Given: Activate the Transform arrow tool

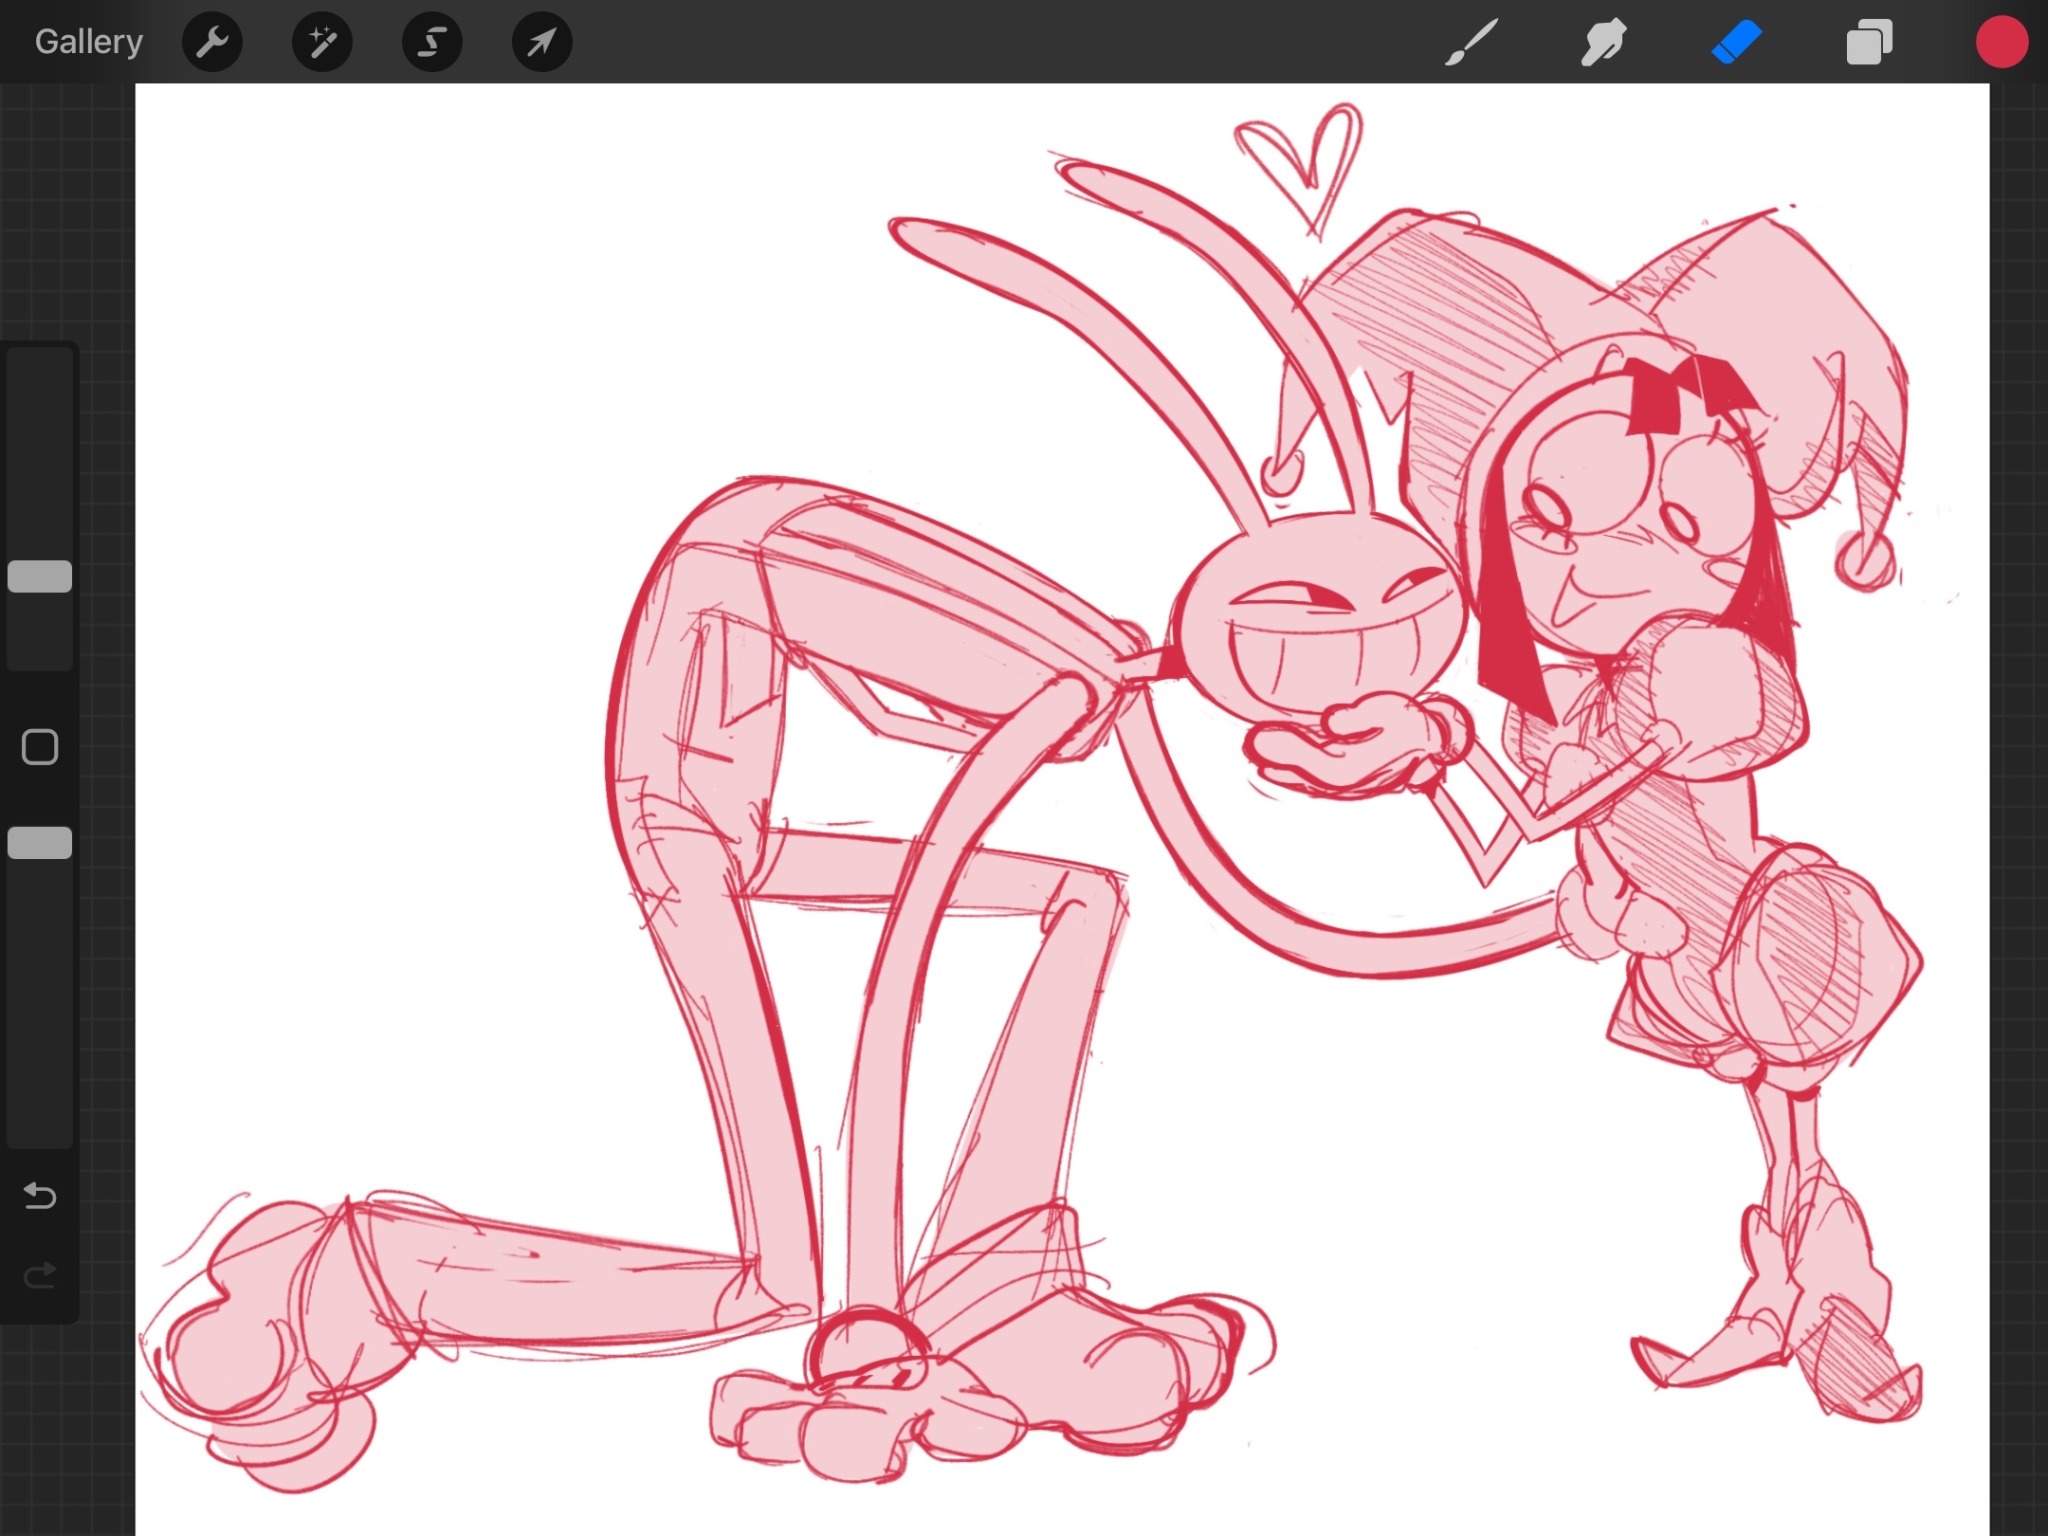Looking at the screenshot, I should point(541,42).
